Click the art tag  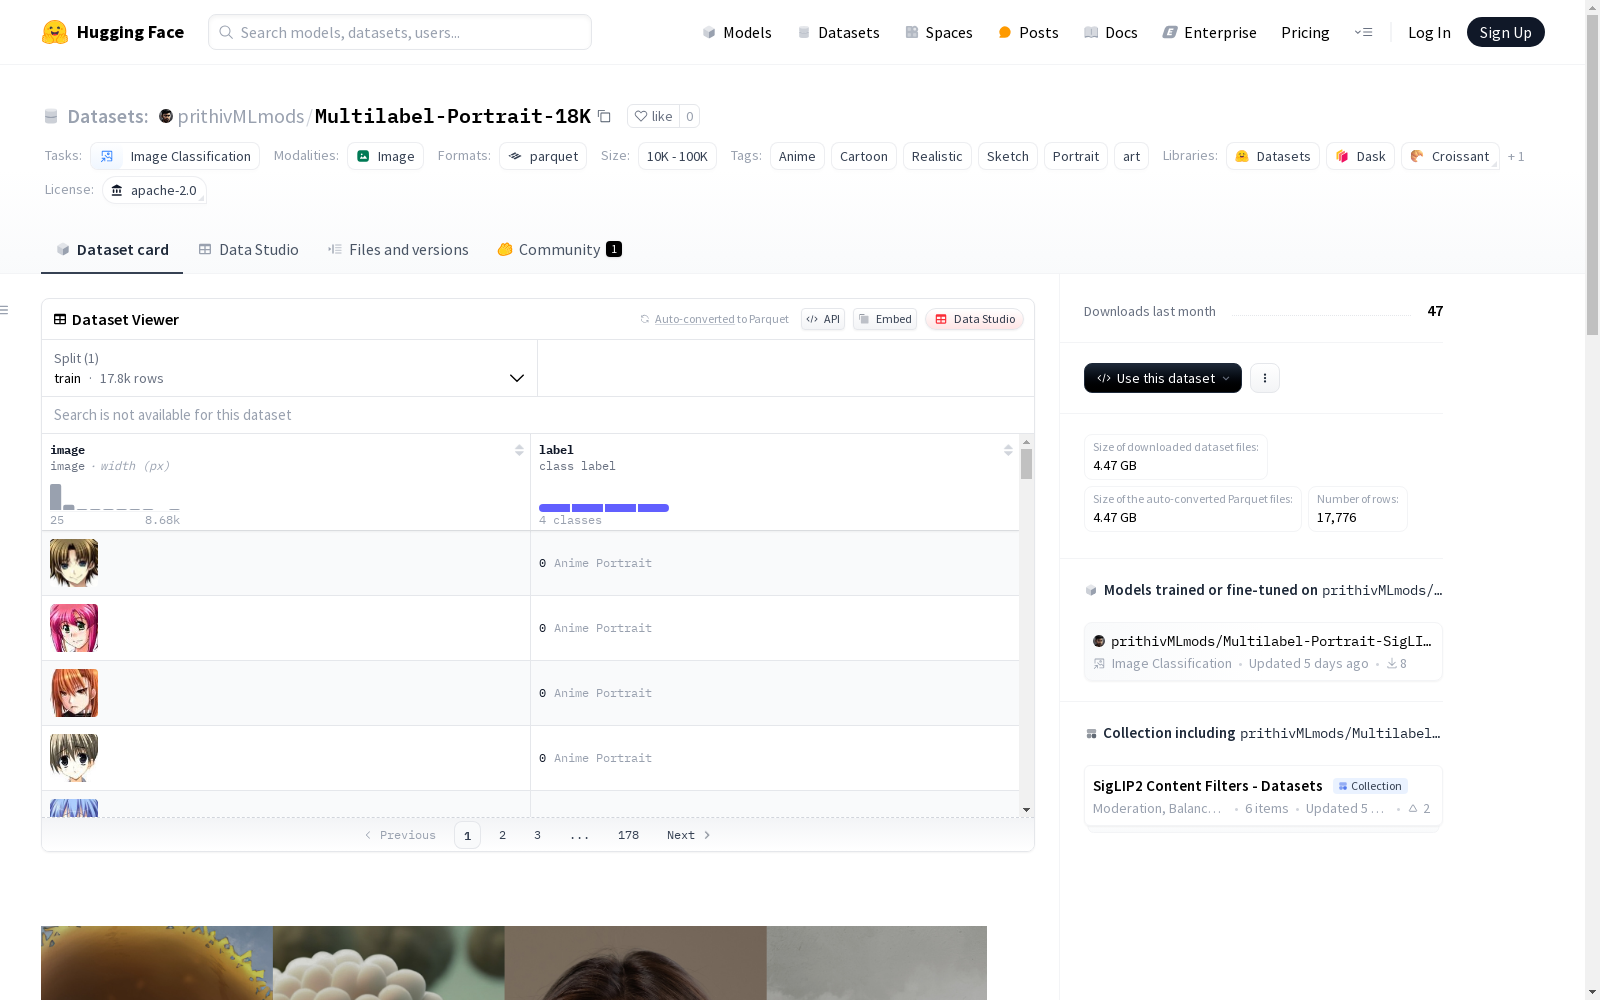click(x=1132, y=156)
